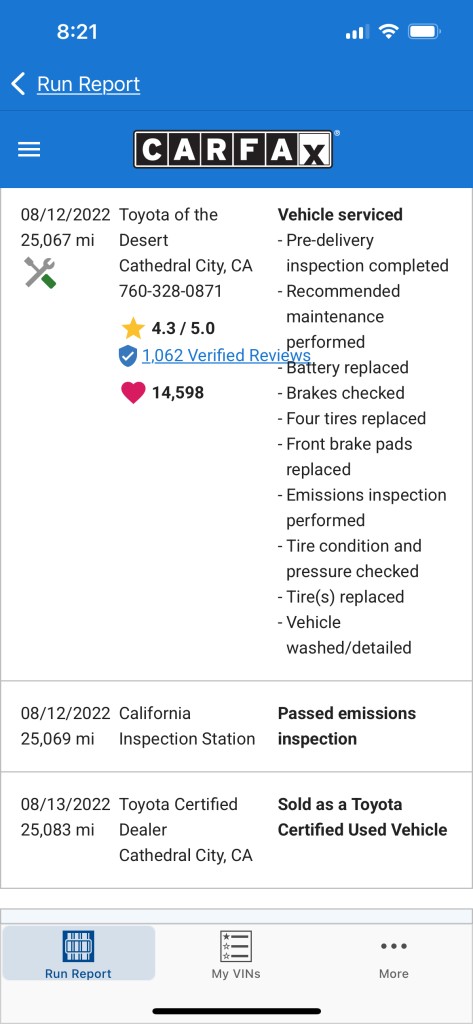Image resolution: width=473 pixels, height=1024 pixels.
Task: Tap the three-dot More icon
Action: (x=394, y=946)
